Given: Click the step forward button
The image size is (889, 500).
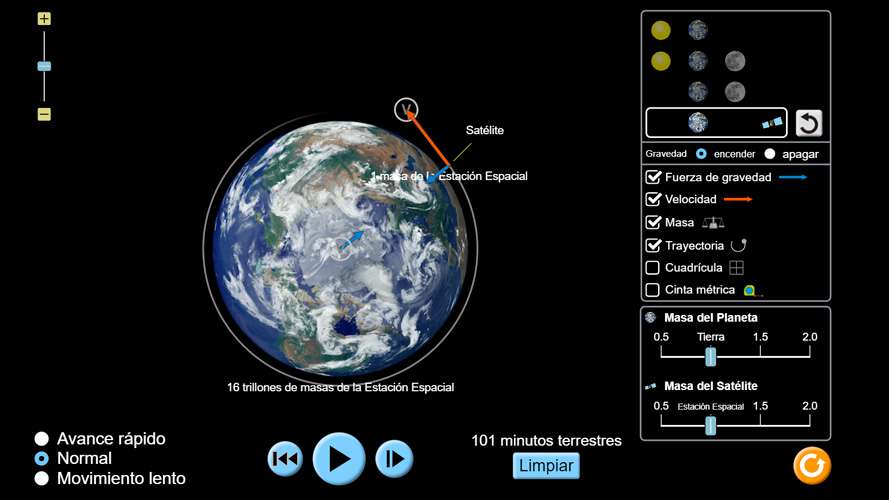Looking at the screenshot, I should click(394, 459).
